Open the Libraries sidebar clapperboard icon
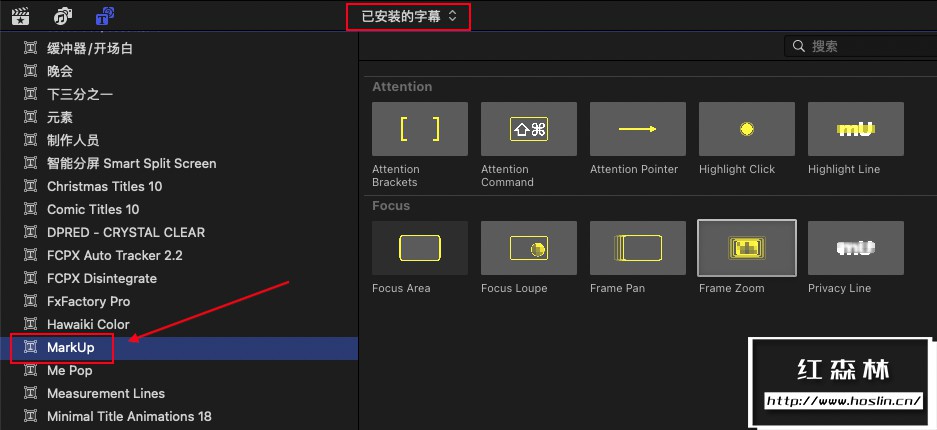937x430 pixels. (x=21, y=17)
